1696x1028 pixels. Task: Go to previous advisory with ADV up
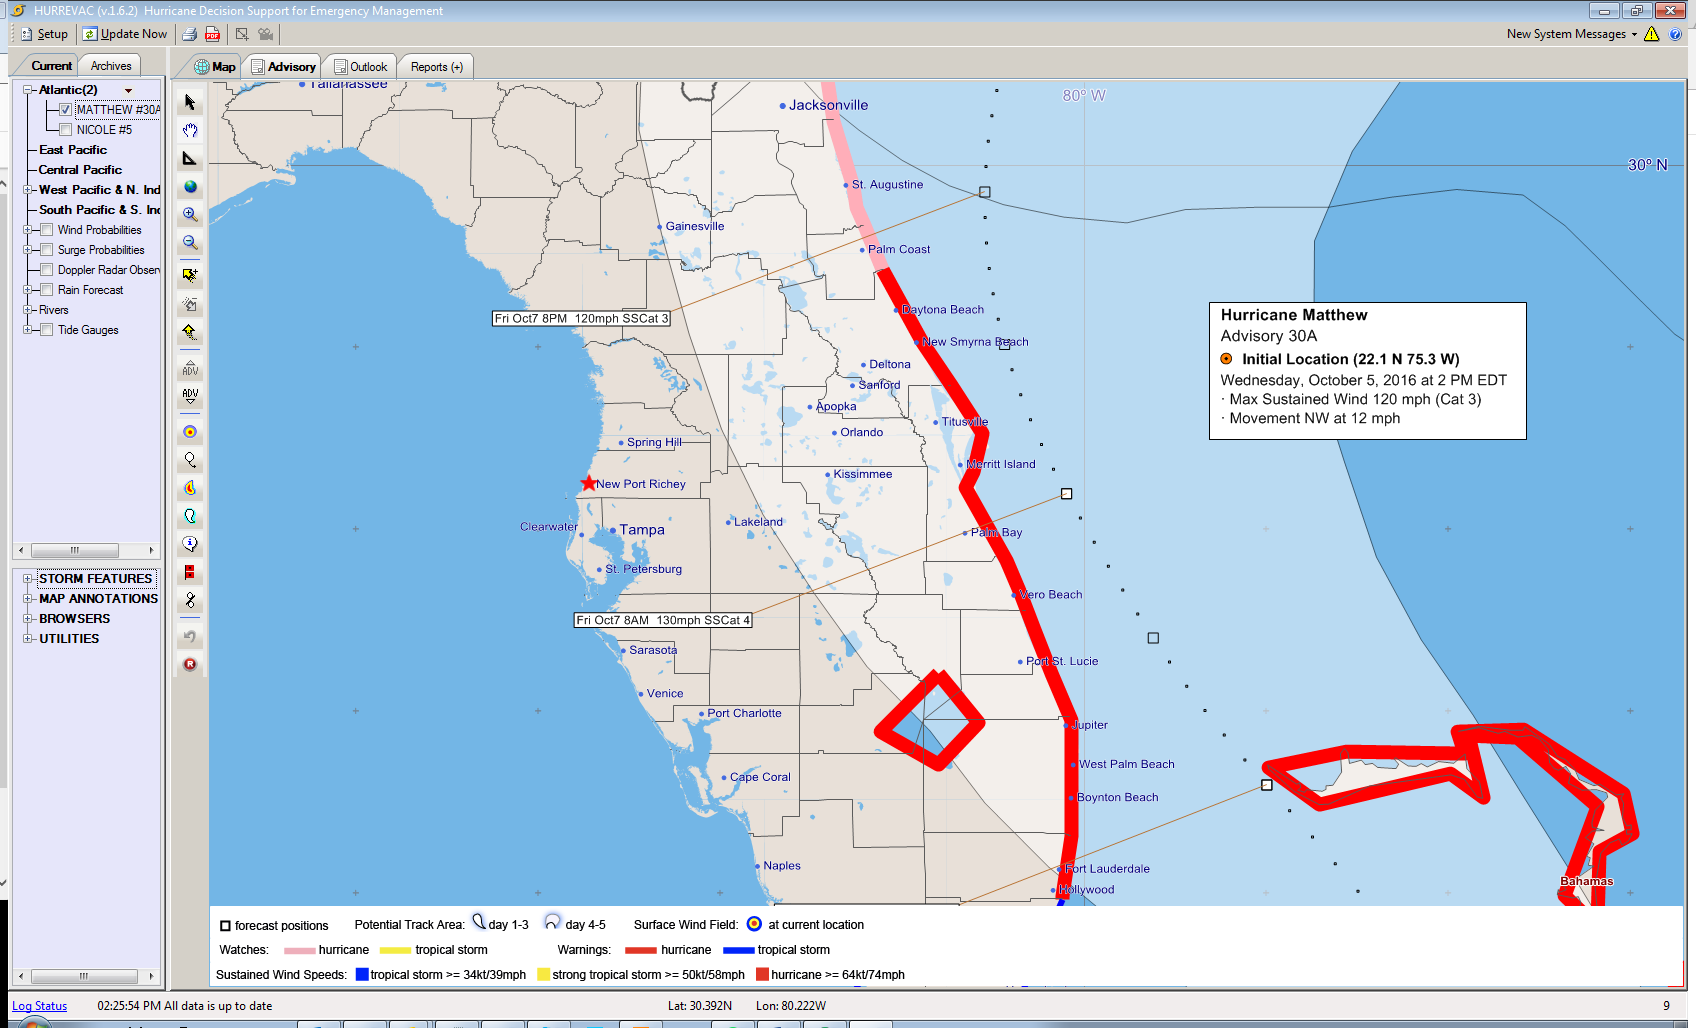190,369
